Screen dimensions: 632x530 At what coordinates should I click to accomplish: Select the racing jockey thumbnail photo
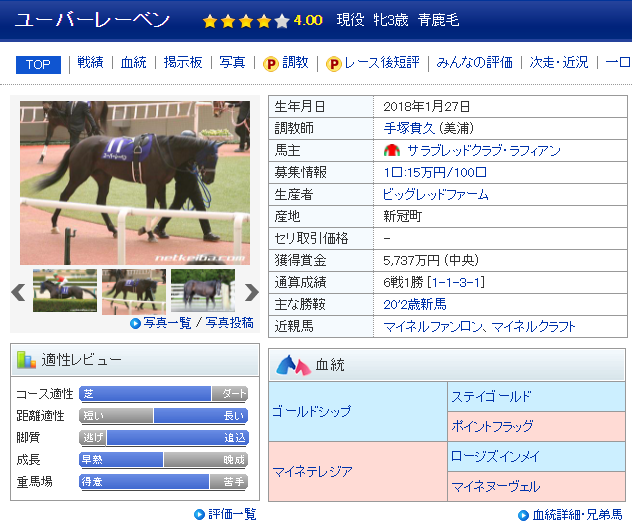tap(65, 291)
